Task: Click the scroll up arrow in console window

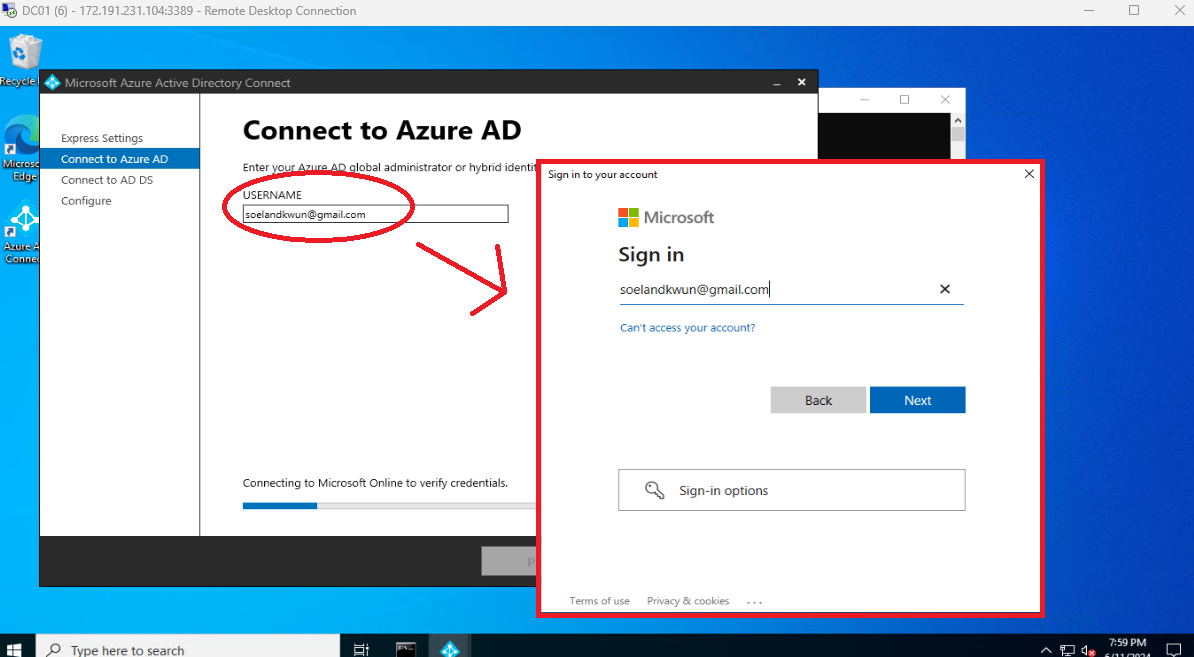Action: pos(958,120)
